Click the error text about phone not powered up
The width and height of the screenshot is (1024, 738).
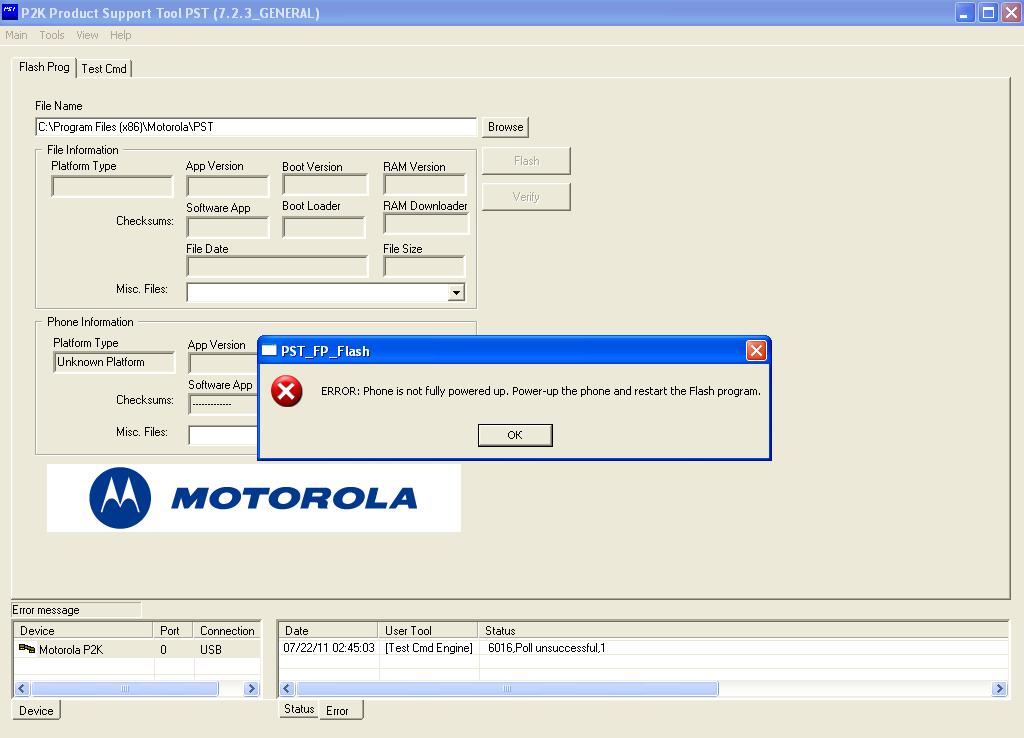tap(541, 391)
